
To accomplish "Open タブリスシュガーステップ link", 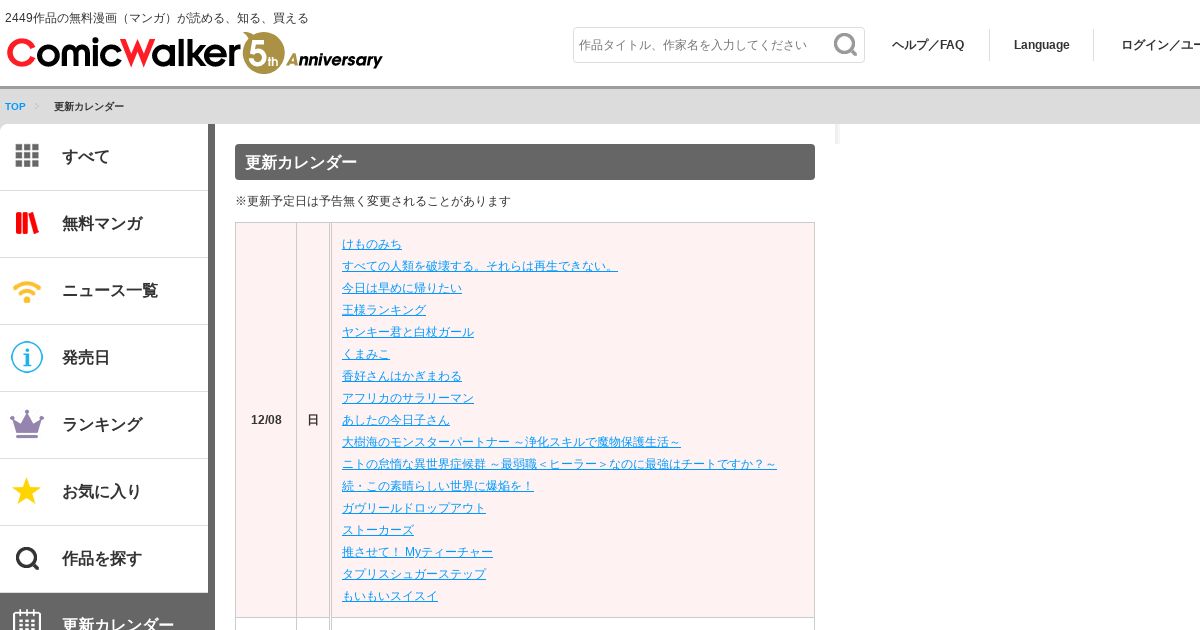I will click(414, 574).
